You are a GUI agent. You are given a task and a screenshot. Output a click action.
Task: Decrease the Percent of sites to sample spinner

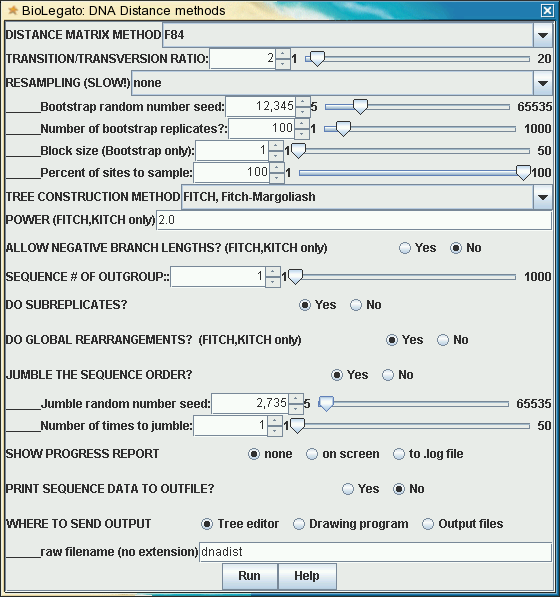point(277,178)
